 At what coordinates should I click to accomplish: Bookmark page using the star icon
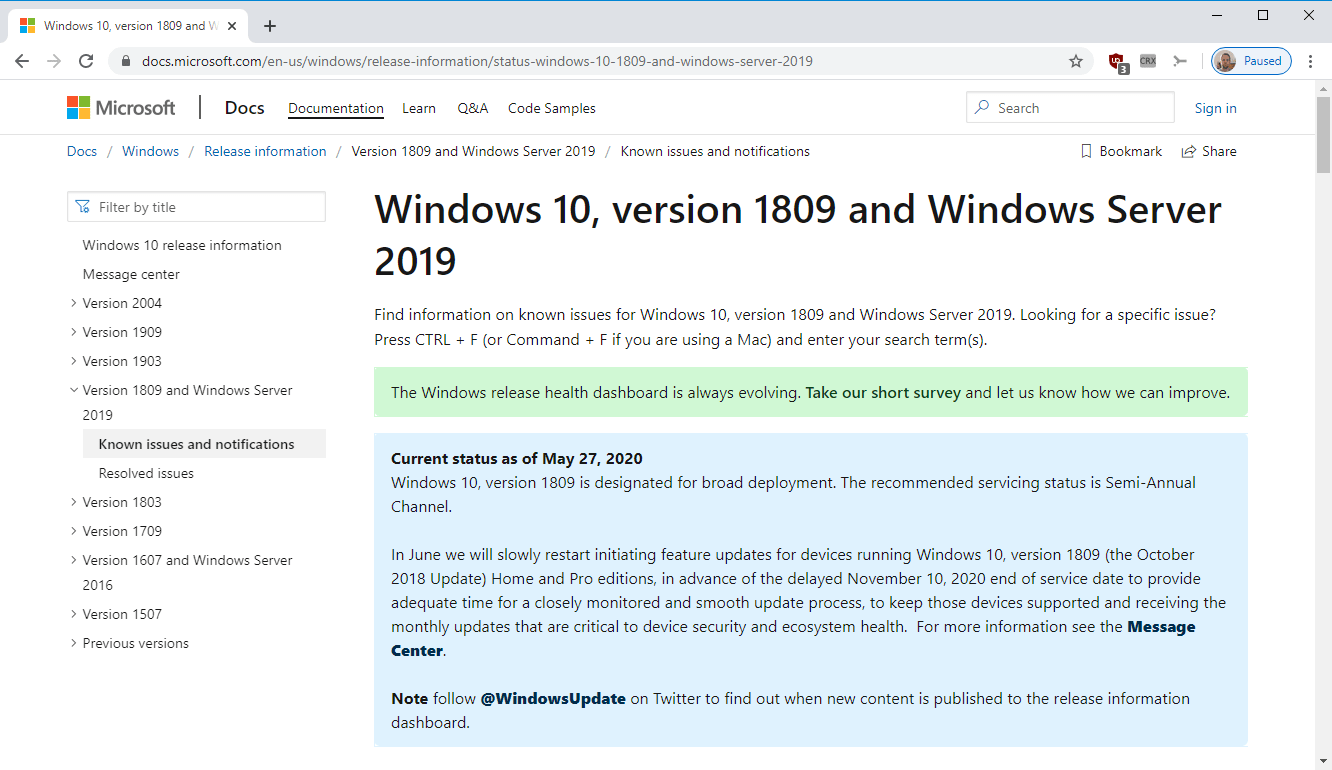1076,61
